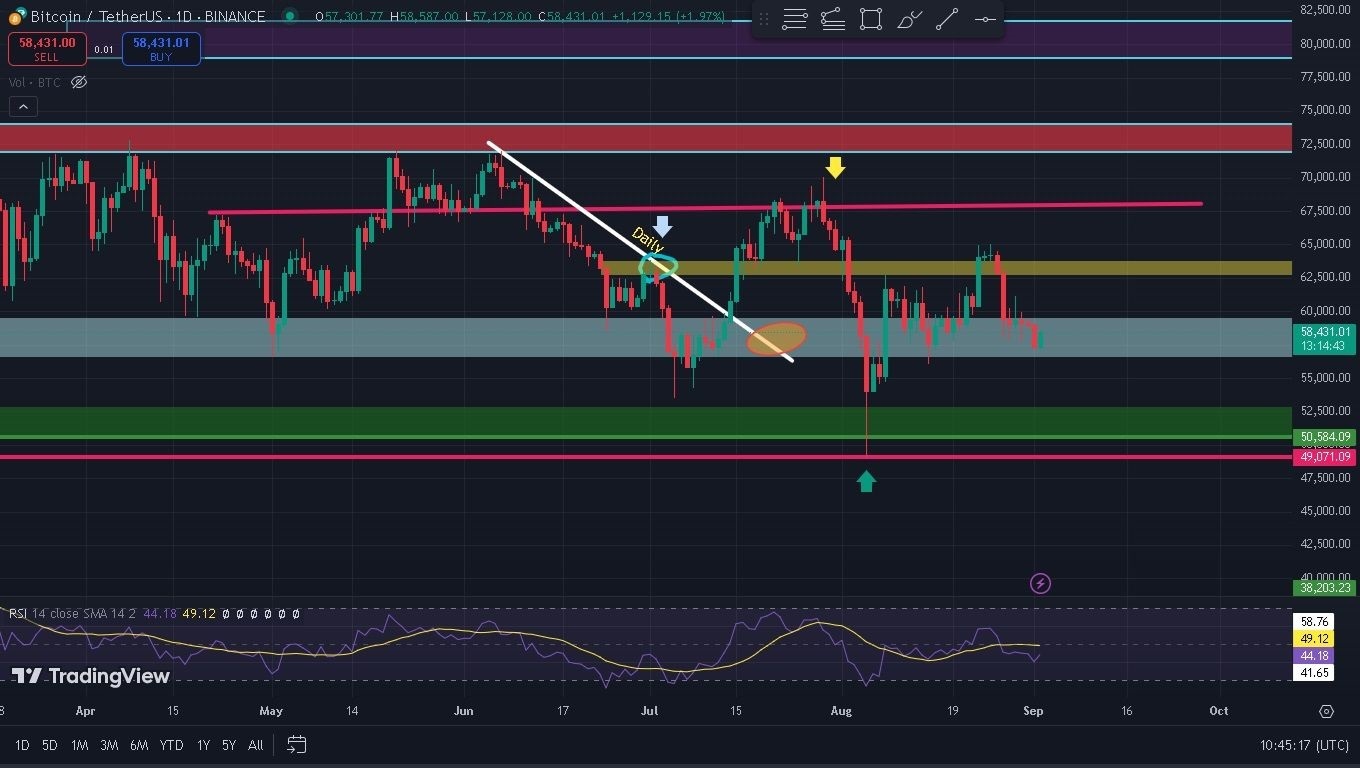This screenshot has height=768, width=1360.
Task: Select the trend line tool
Action: point(947,19)
